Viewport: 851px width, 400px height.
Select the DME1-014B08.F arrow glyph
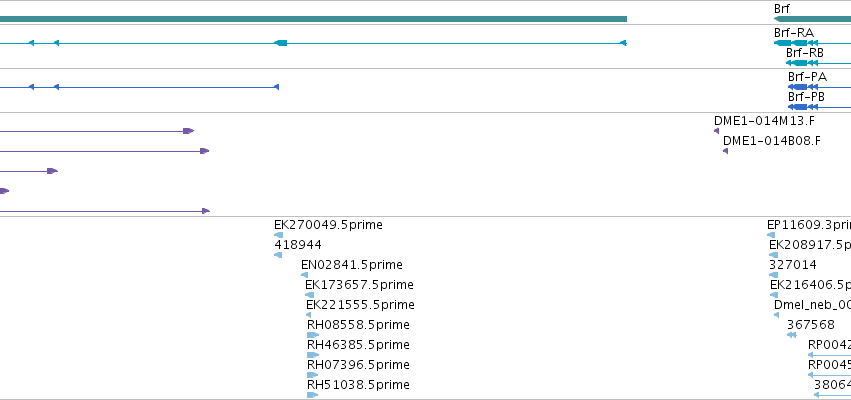pyautogui.click(x=726, y=151)
